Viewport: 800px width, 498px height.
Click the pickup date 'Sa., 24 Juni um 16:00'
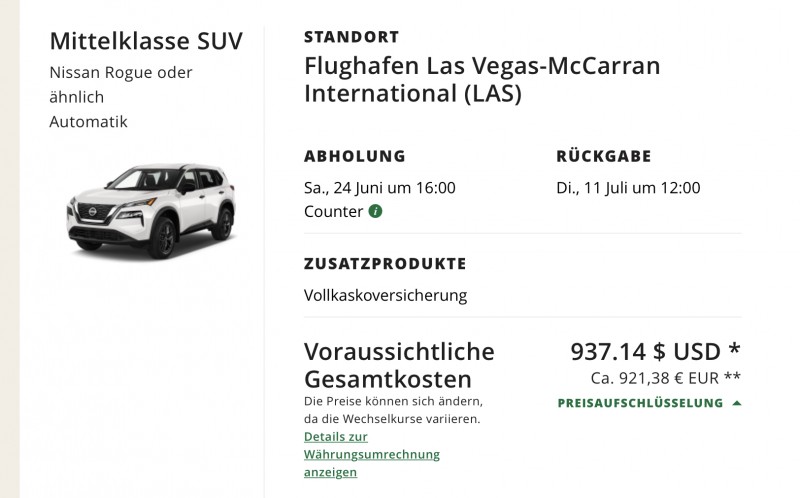tap(379, 187)
